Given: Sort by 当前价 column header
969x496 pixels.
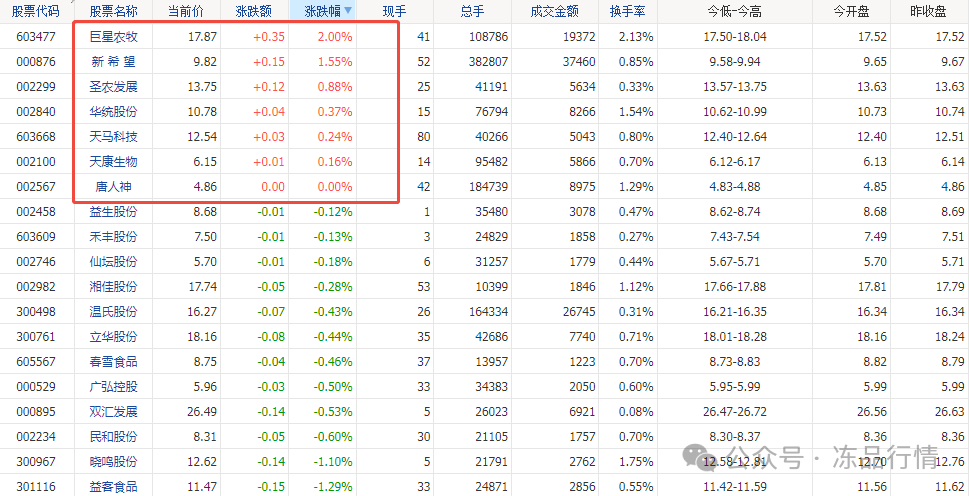Looking at the screenshot, I should pos(186,11).
